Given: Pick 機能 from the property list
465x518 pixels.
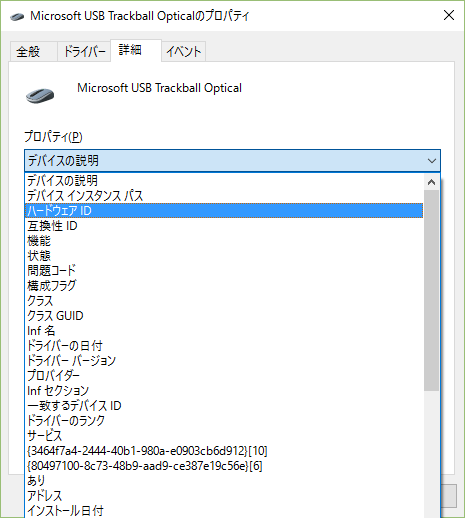Looking at the screenshot, I should point(224,241).
